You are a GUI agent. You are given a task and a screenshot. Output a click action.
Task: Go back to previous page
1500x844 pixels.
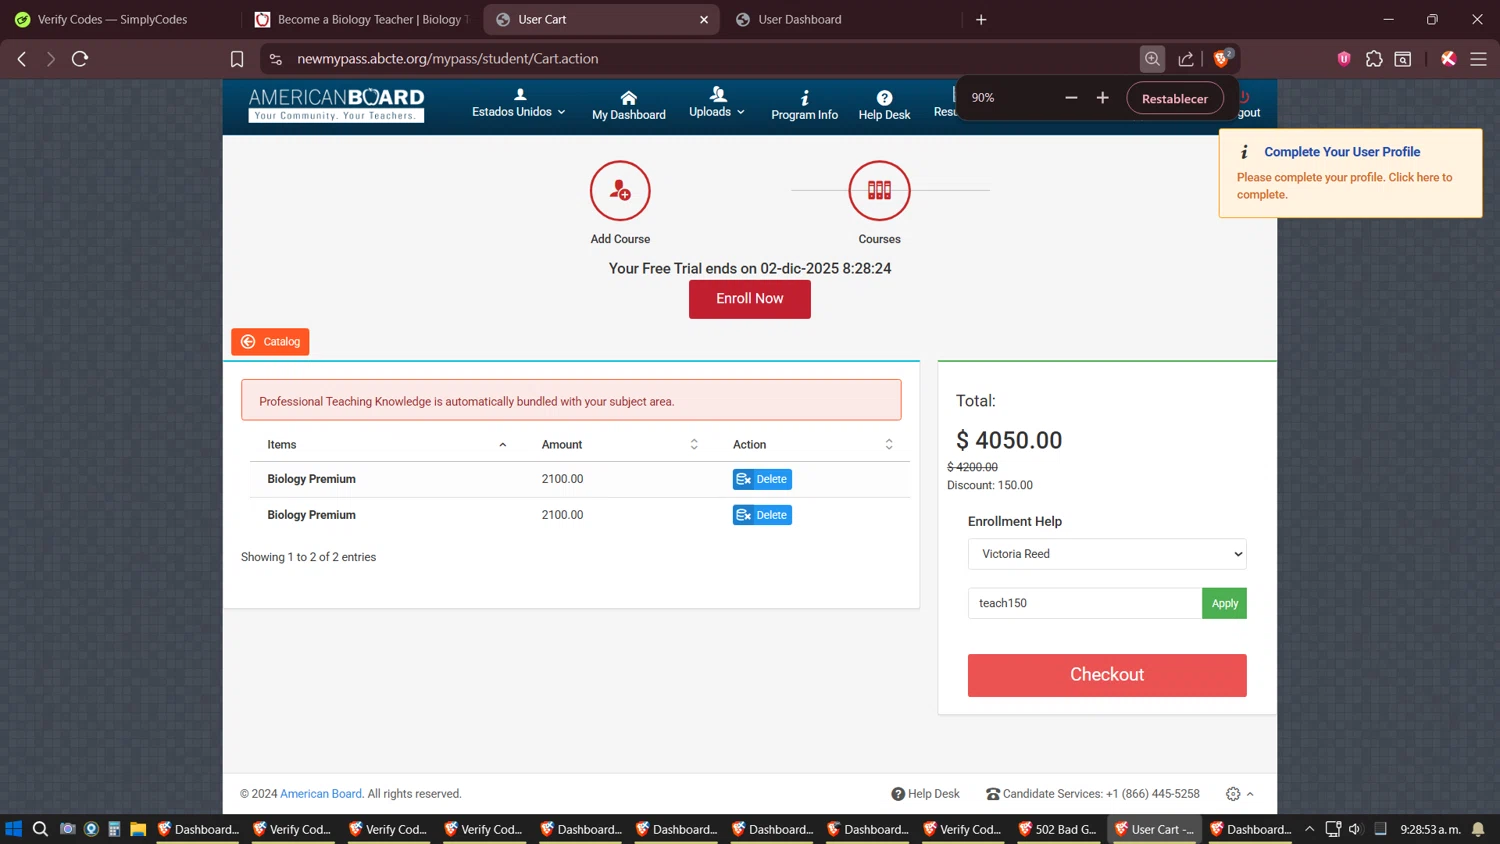pos(22,59)
